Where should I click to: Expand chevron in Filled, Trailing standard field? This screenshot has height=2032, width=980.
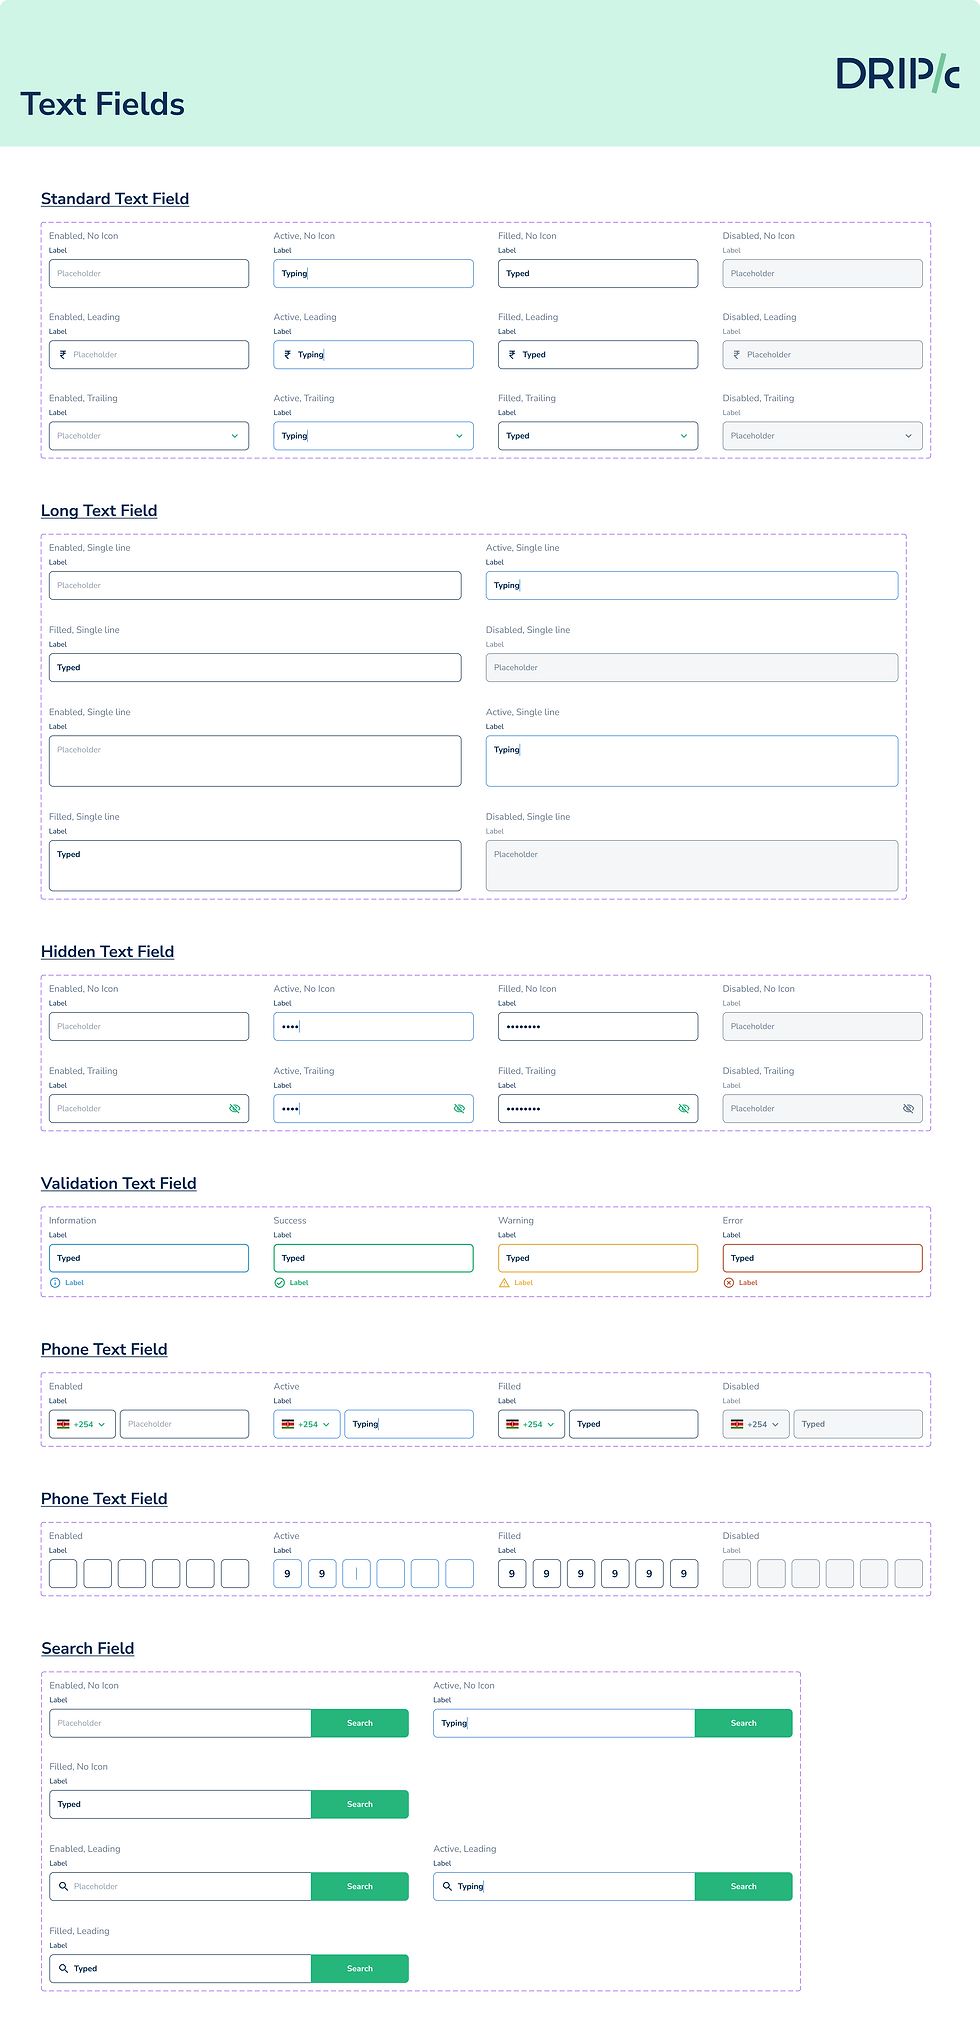pyautogui.click(x=684, y=436)
